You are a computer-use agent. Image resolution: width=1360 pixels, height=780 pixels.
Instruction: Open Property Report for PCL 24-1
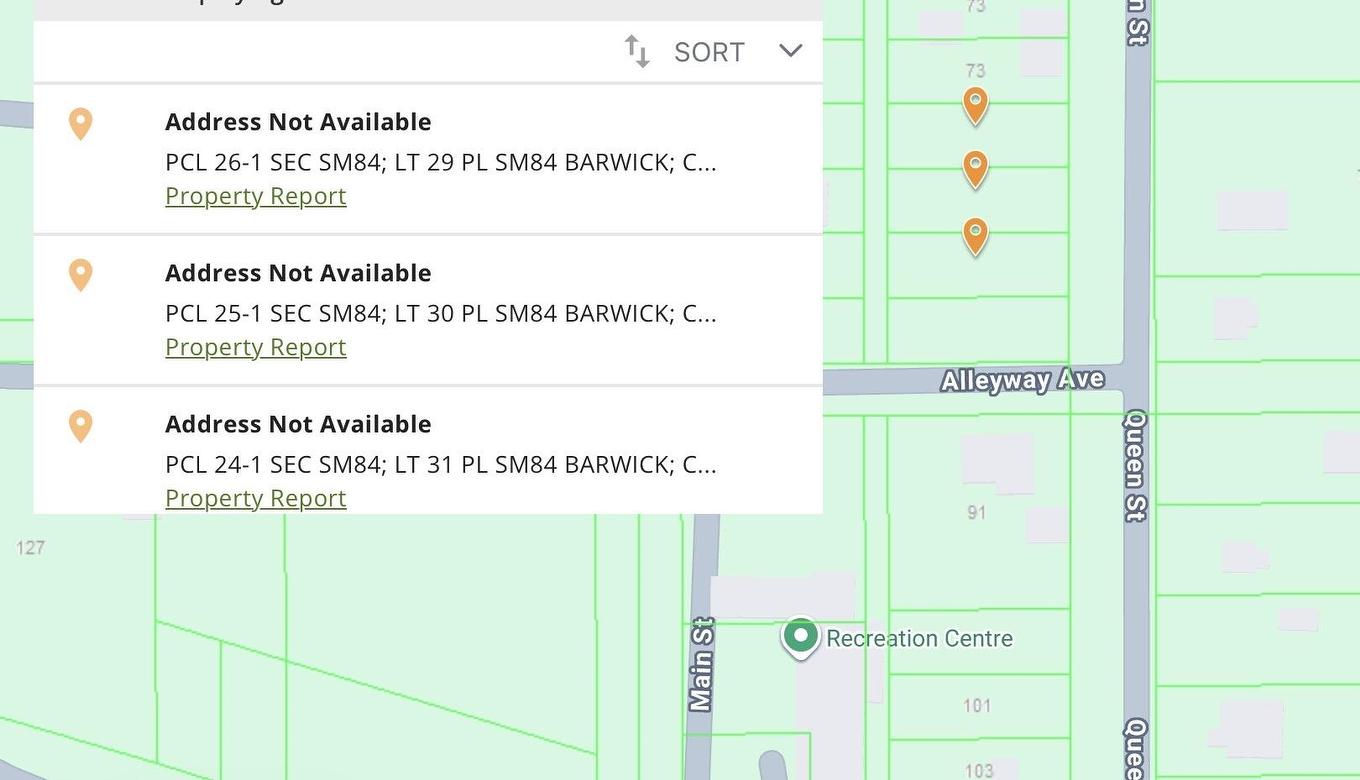[x=255, y=498]
